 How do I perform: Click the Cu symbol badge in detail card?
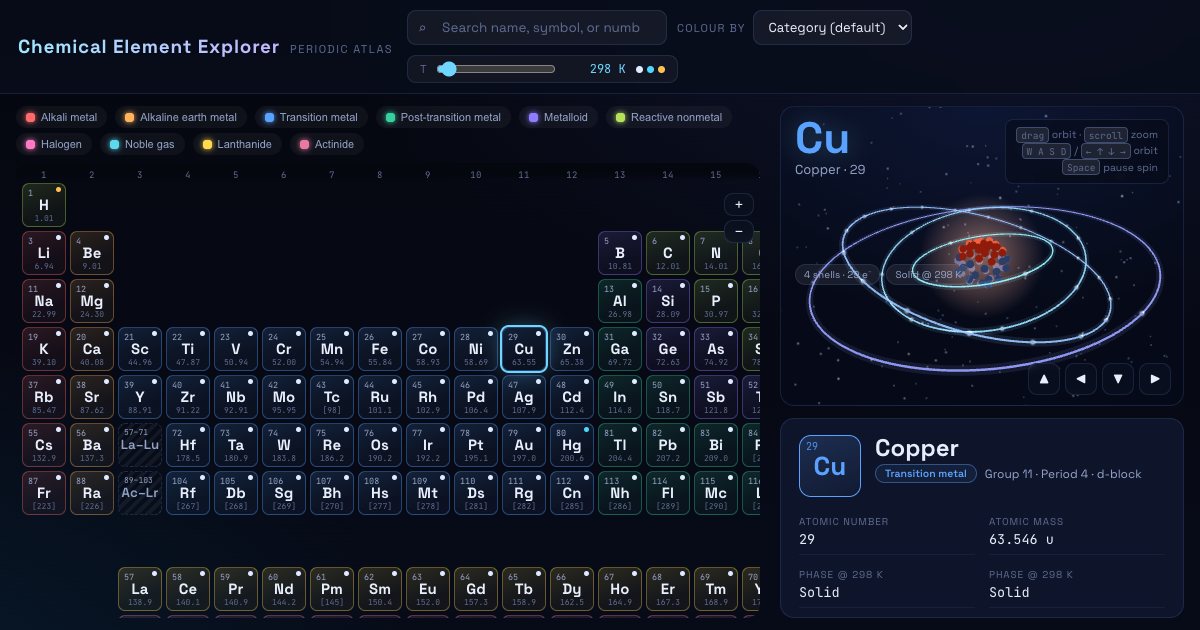[830, 466]
